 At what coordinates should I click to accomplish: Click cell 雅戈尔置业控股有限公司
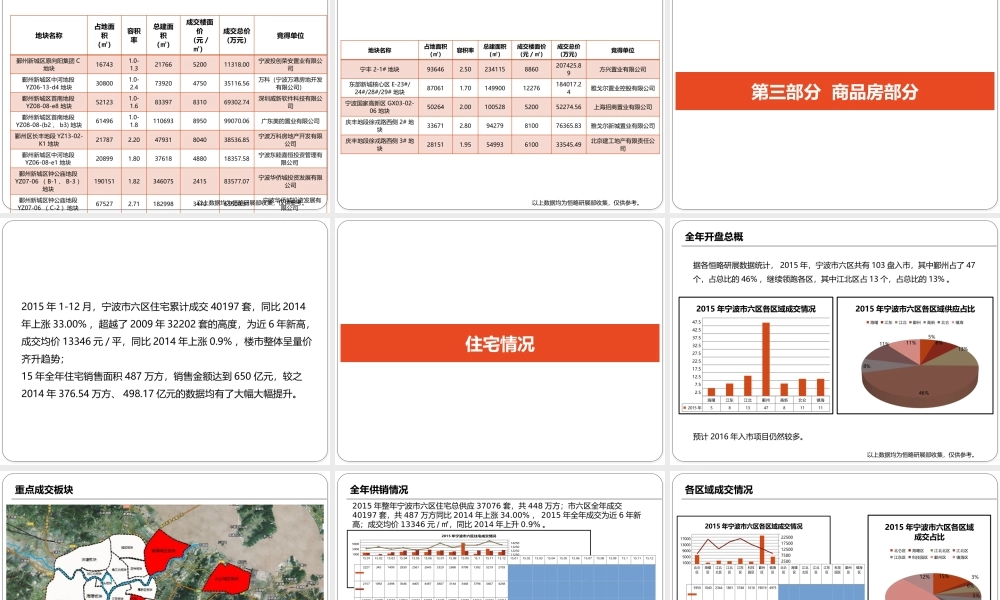pos(622,88)
